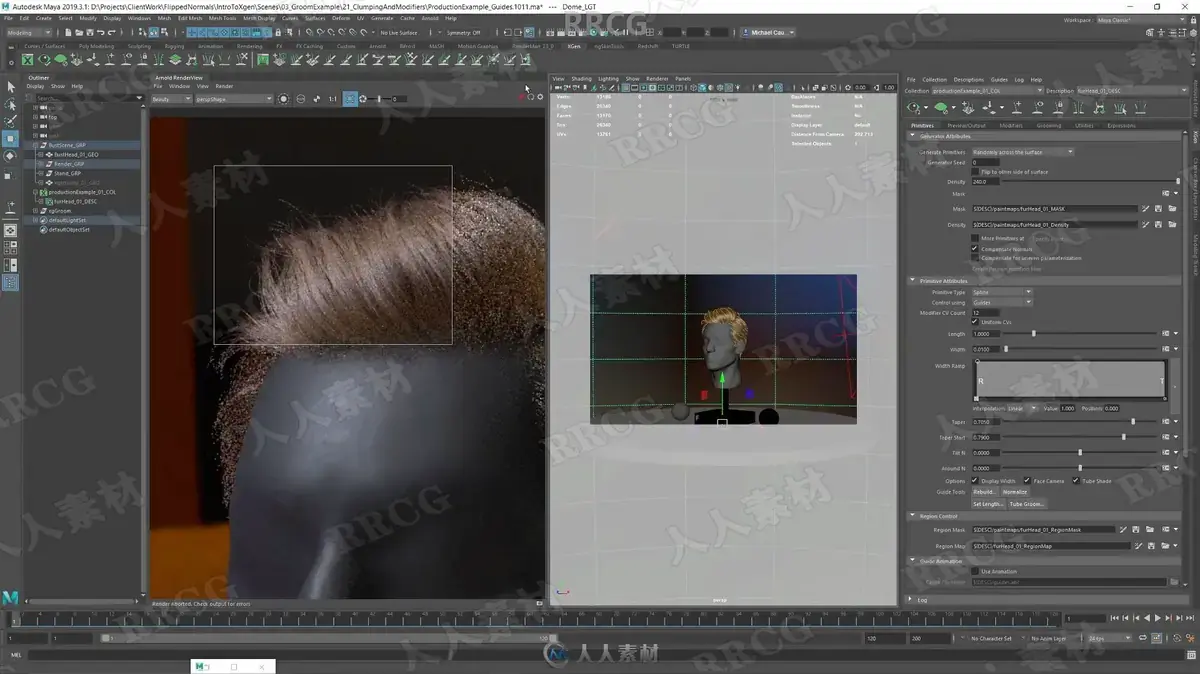Screen dimensions: 1200x674
Task: Paint Region Mask using the brush icon
Action: tap(1122, 529)
